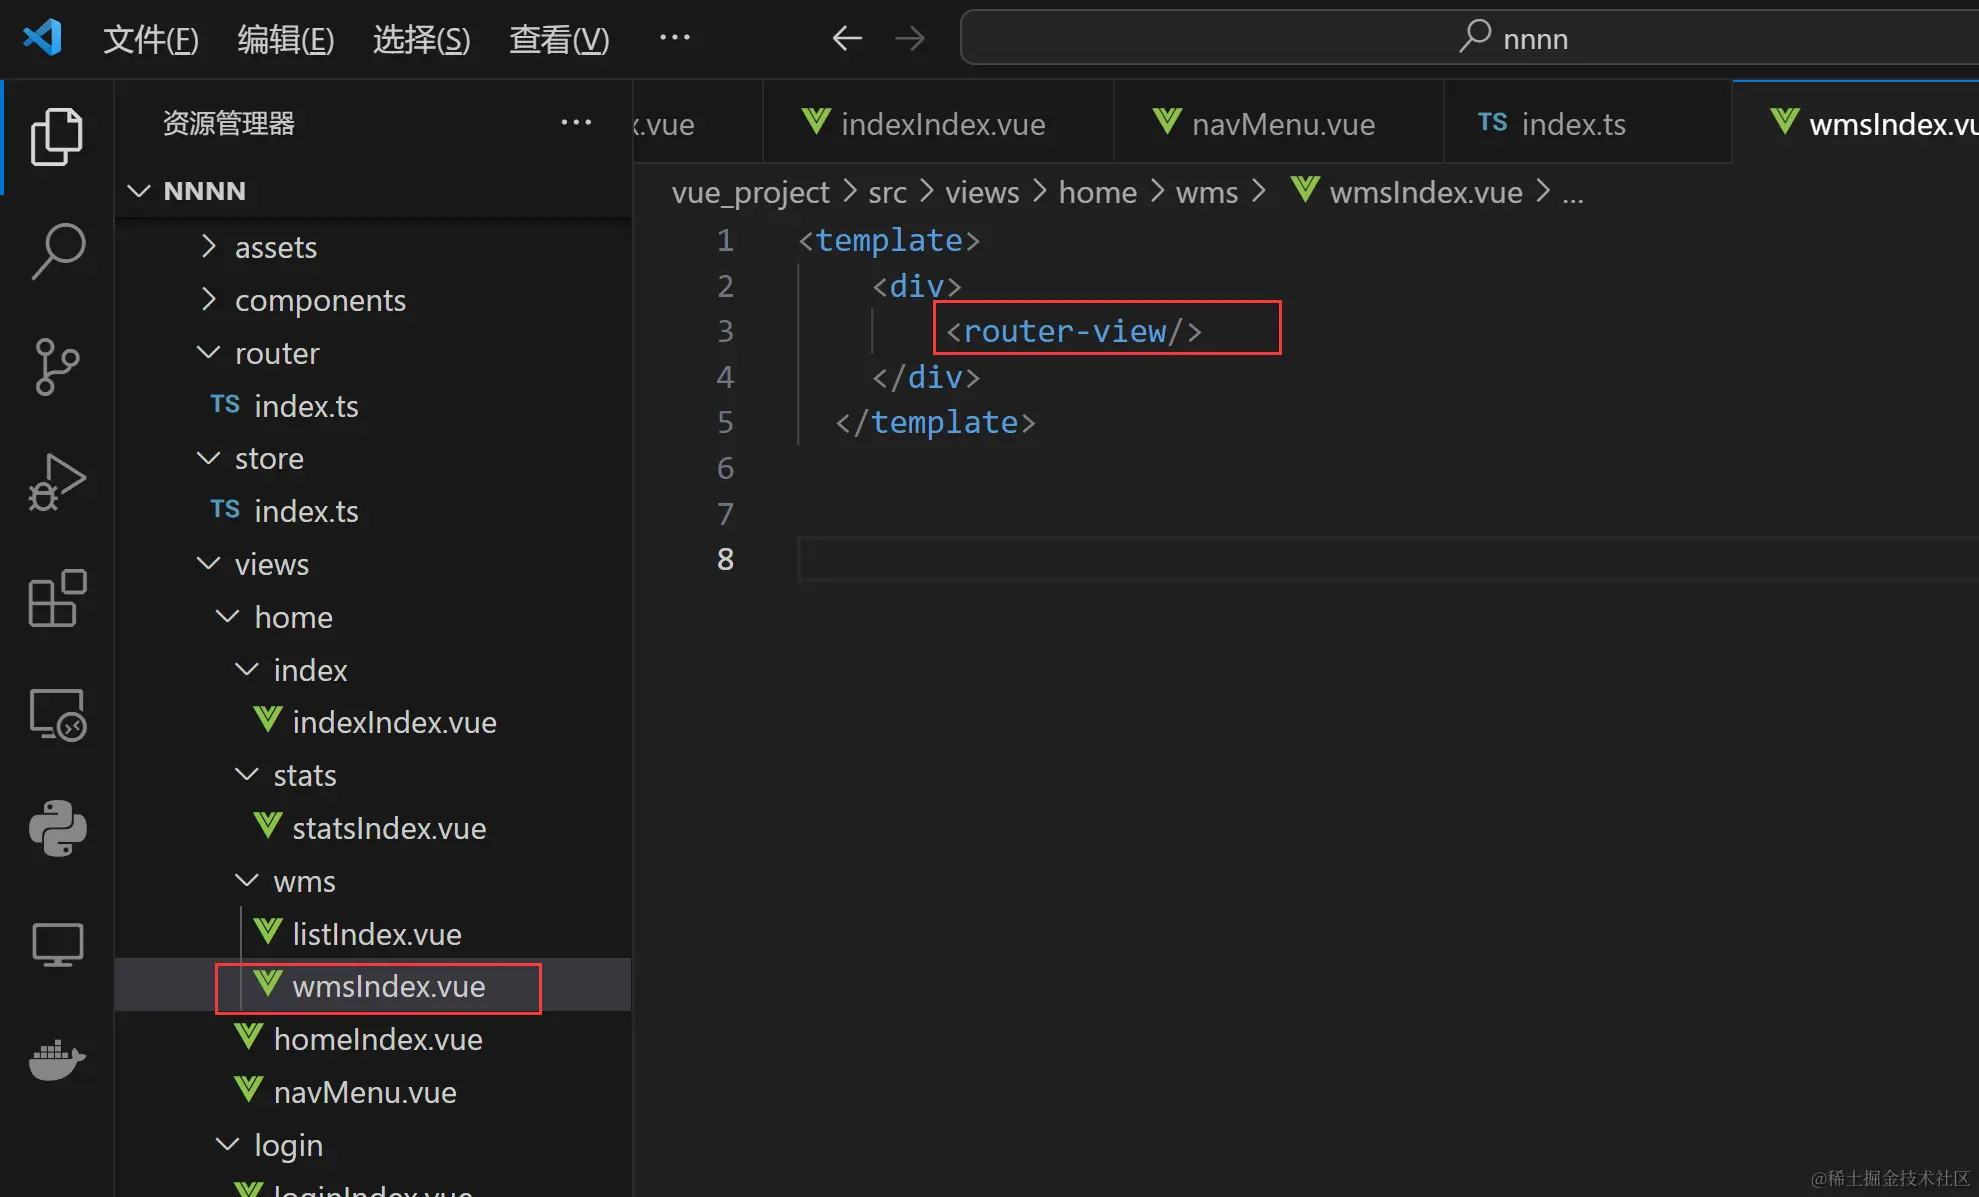Screen dimensions: 1979x1197
Task: Open the 查看(V) menu
Action: point(559,39)
